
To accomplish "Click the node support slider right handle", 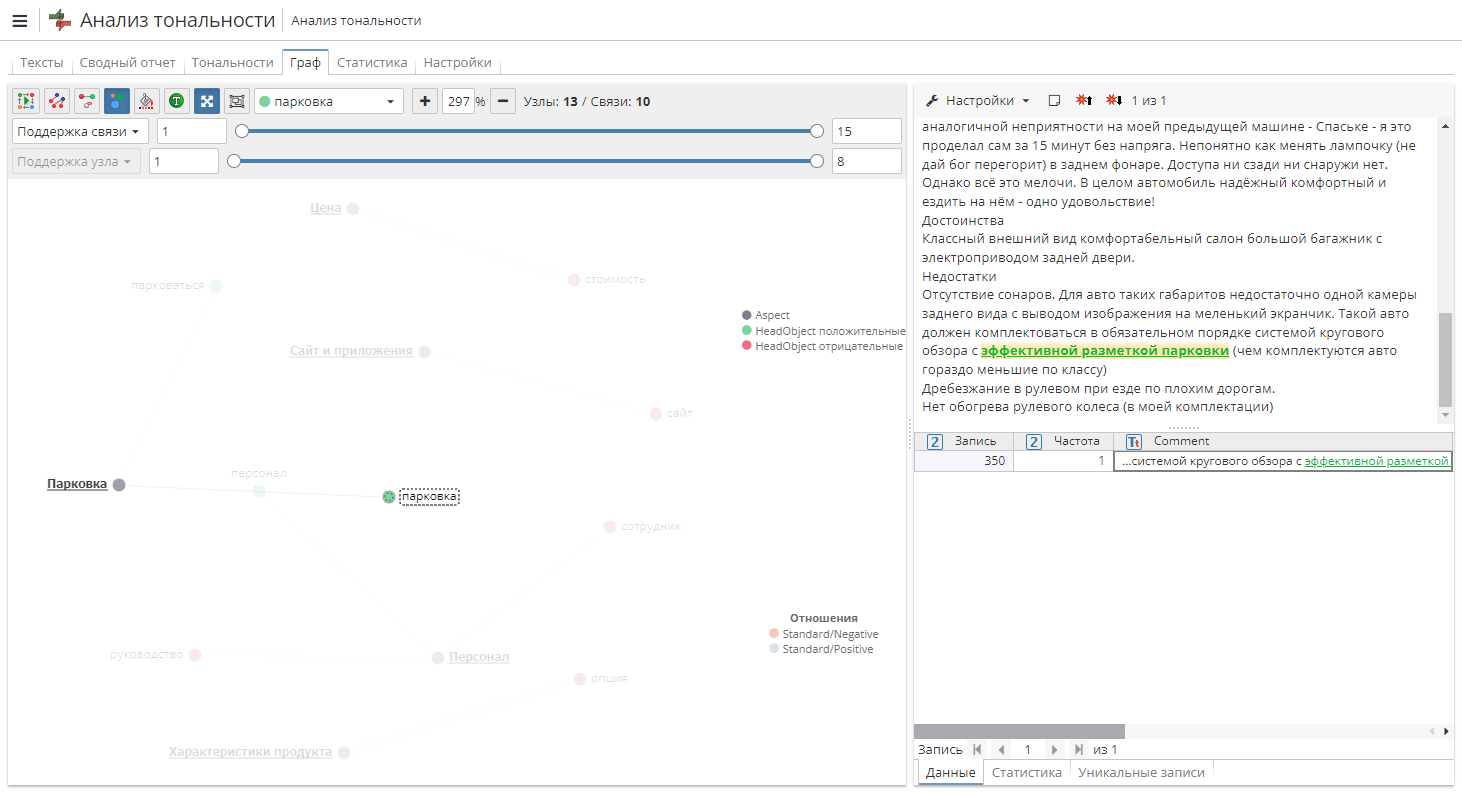I will point(817,161).
